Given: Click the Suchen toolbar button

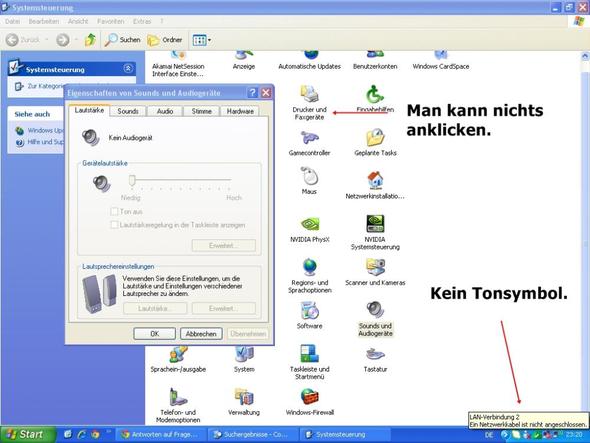Looking at the screenshot, I should (x=122, y=40).
